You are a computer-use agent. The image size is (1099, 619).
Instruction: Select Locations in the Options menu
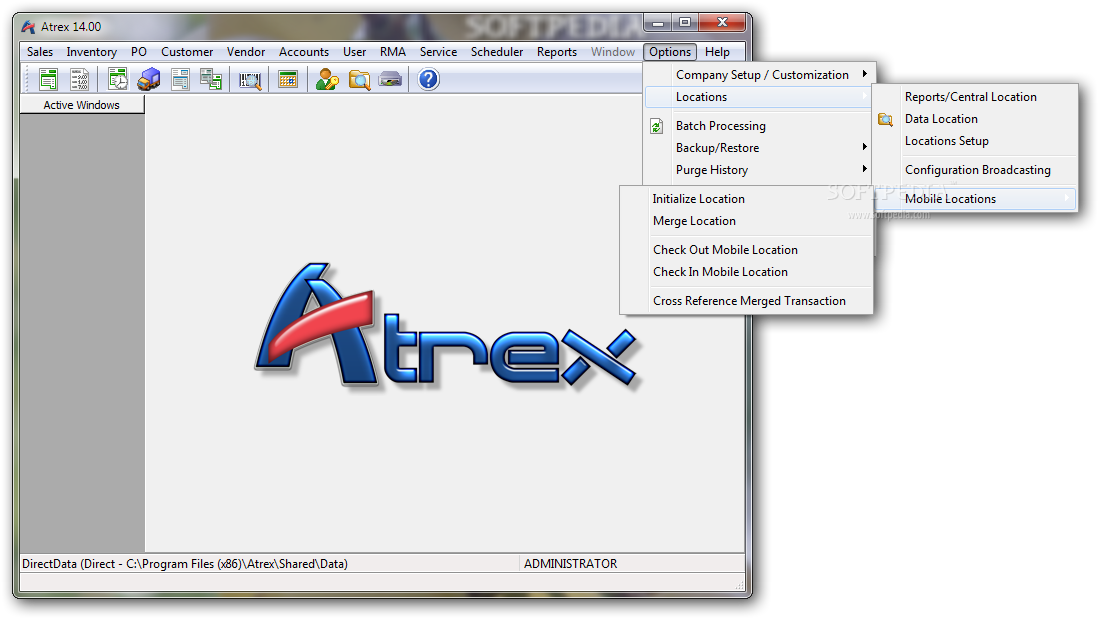(759, 97)
